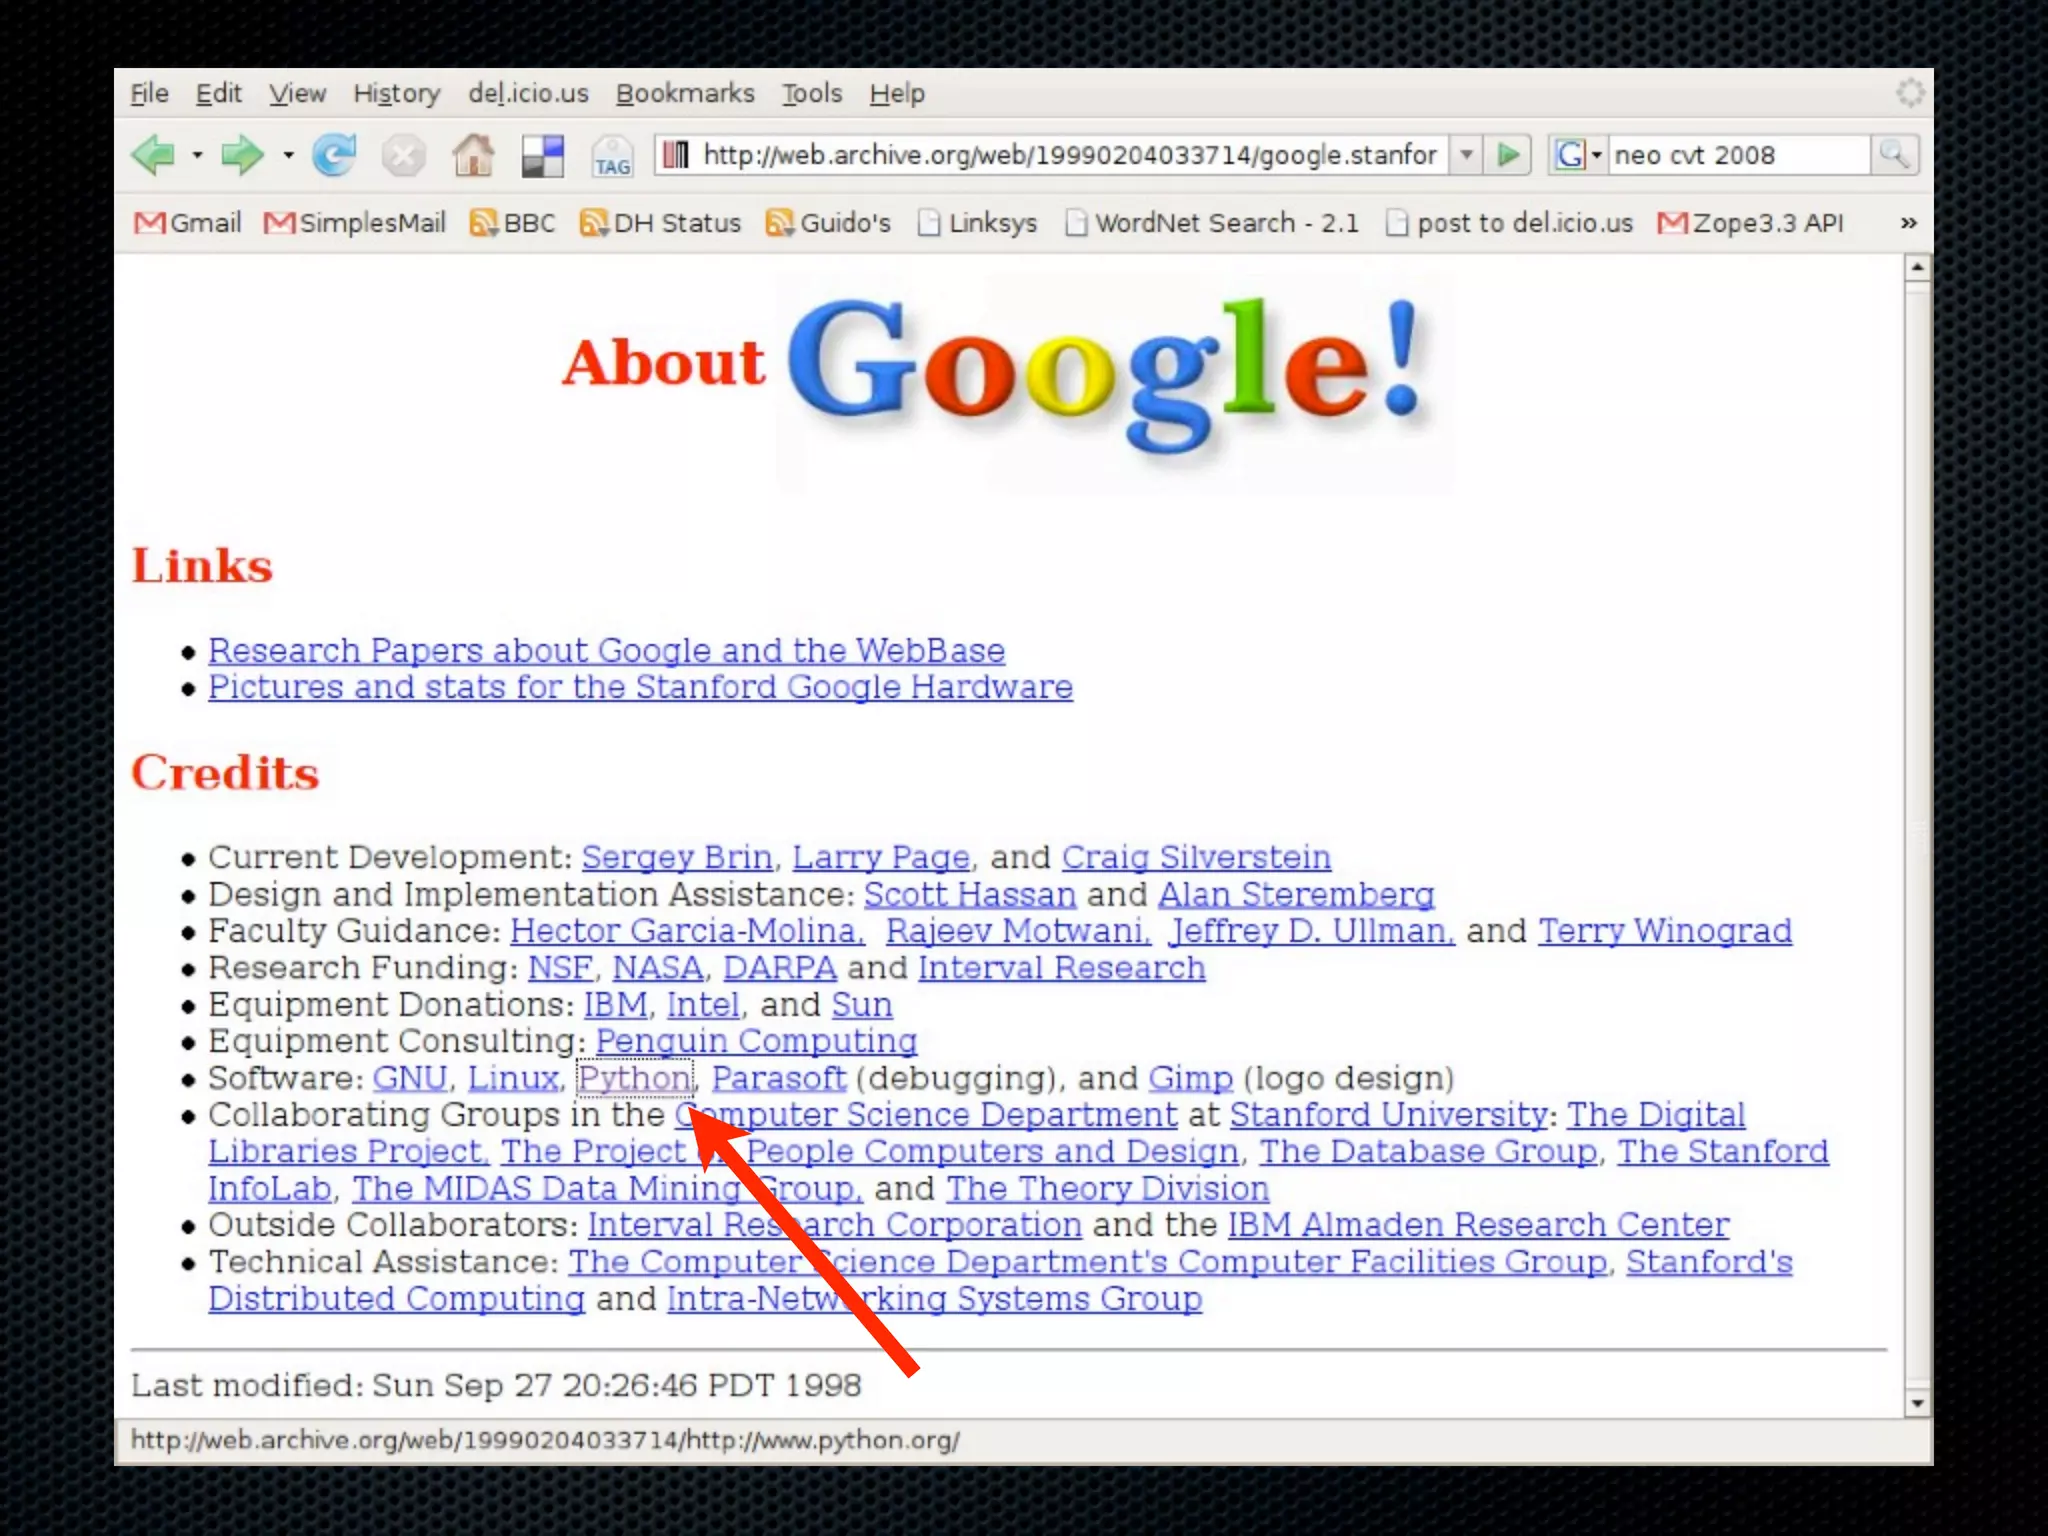2048x1536 pixels.
Task: Click the green Back arrow button
Action: pos(154,155)
